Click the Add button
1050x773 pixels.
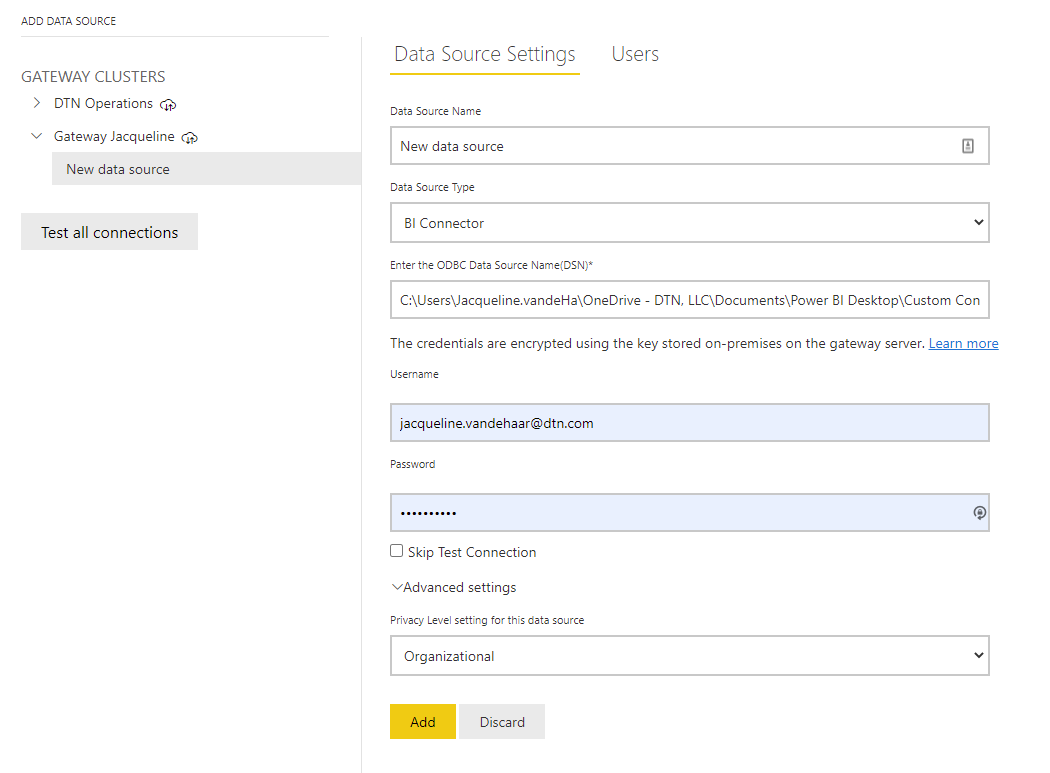423,722
